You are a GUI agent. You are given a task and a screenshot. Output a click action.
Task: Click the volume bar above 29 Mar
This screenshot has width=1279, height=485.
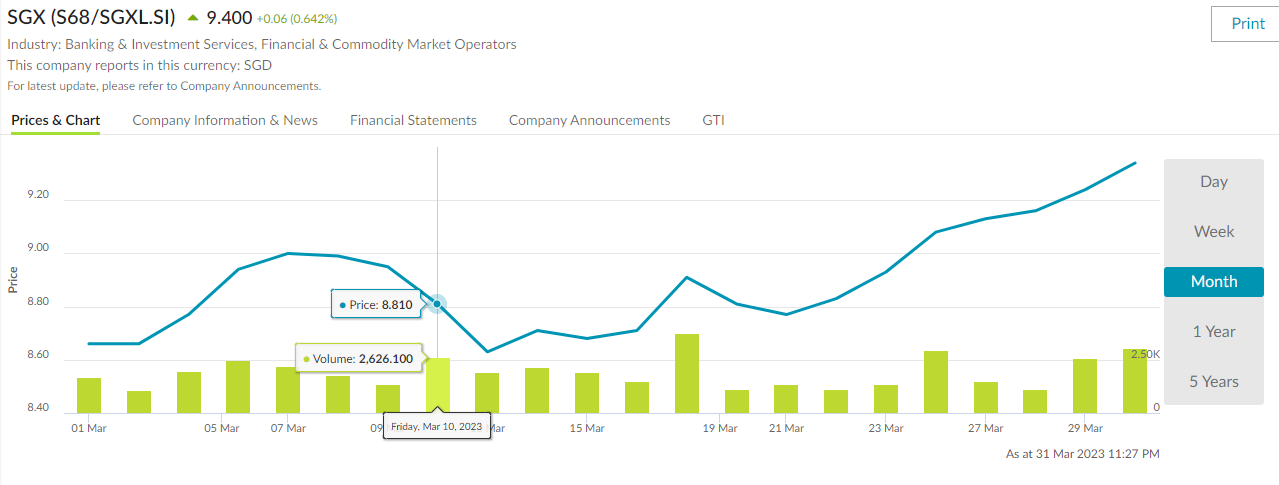click(1085, 386)
